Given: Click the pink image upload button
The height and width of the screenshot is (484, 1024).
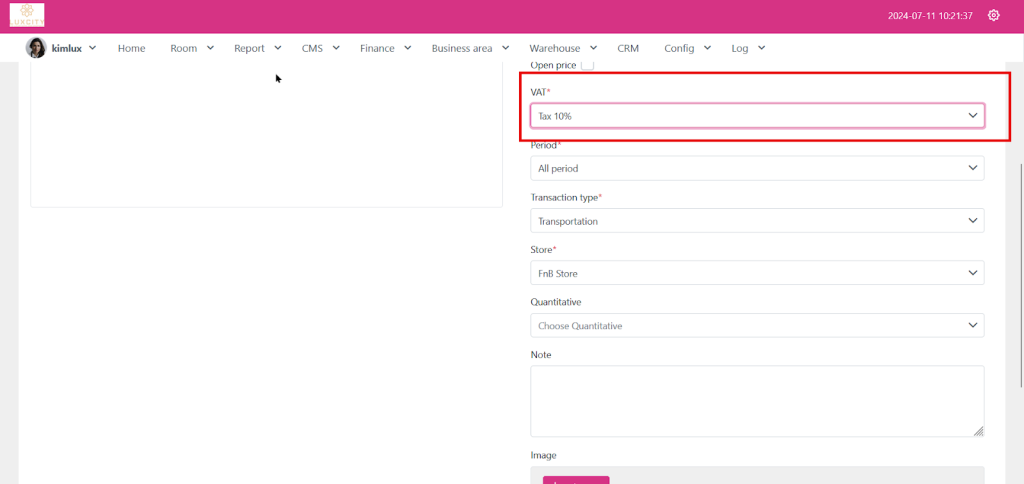Looking at the screenshot, I should point(576,479).
